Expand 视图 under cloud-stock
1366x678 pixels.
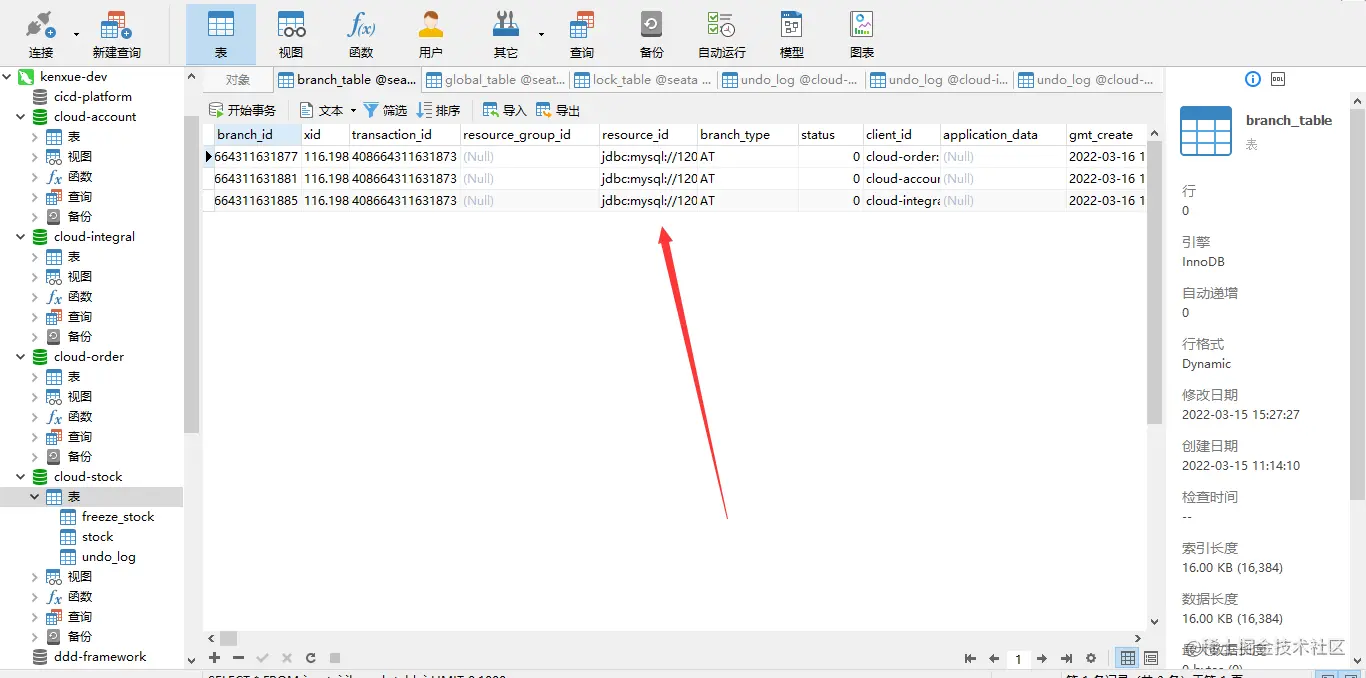(35, 577)
